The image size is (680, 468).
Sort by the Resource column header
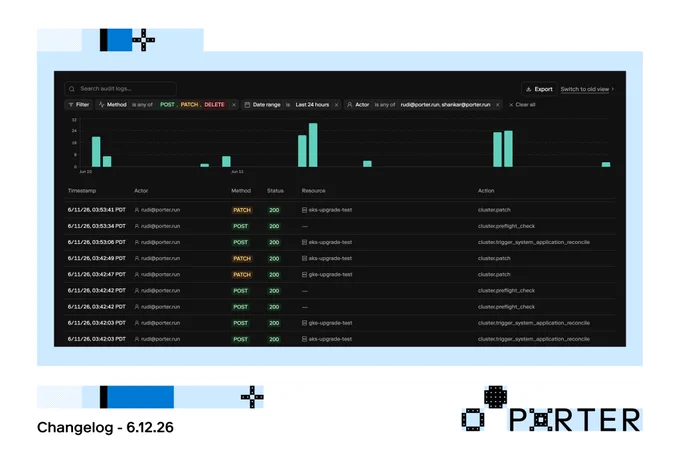point(314,191)
